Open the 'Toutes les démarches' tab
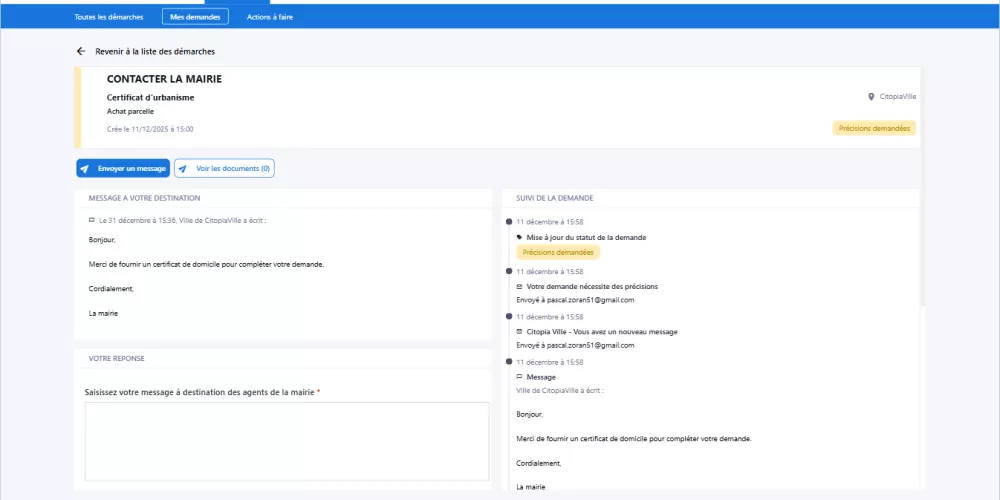This screenshot has height=500, width=1000. 108,17
